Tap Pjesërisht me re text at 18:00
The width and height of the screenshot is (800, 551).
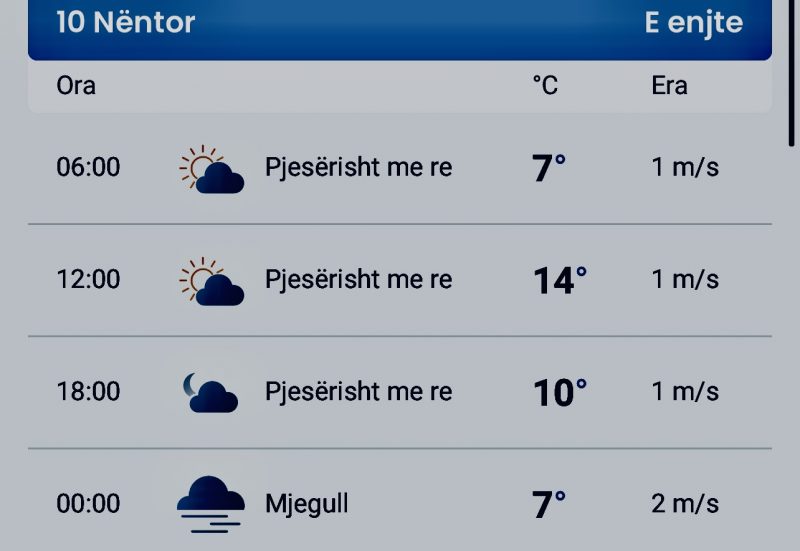(359, 392)
